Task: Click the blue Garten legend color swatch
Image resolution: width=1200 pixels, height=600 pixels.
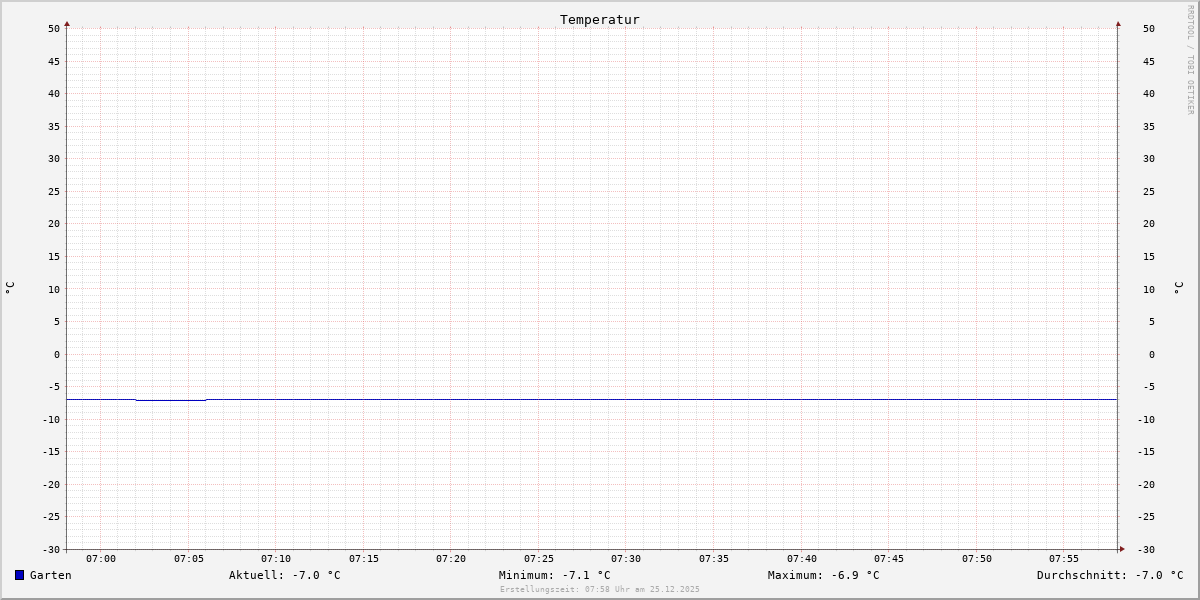Action: [19, 575]
